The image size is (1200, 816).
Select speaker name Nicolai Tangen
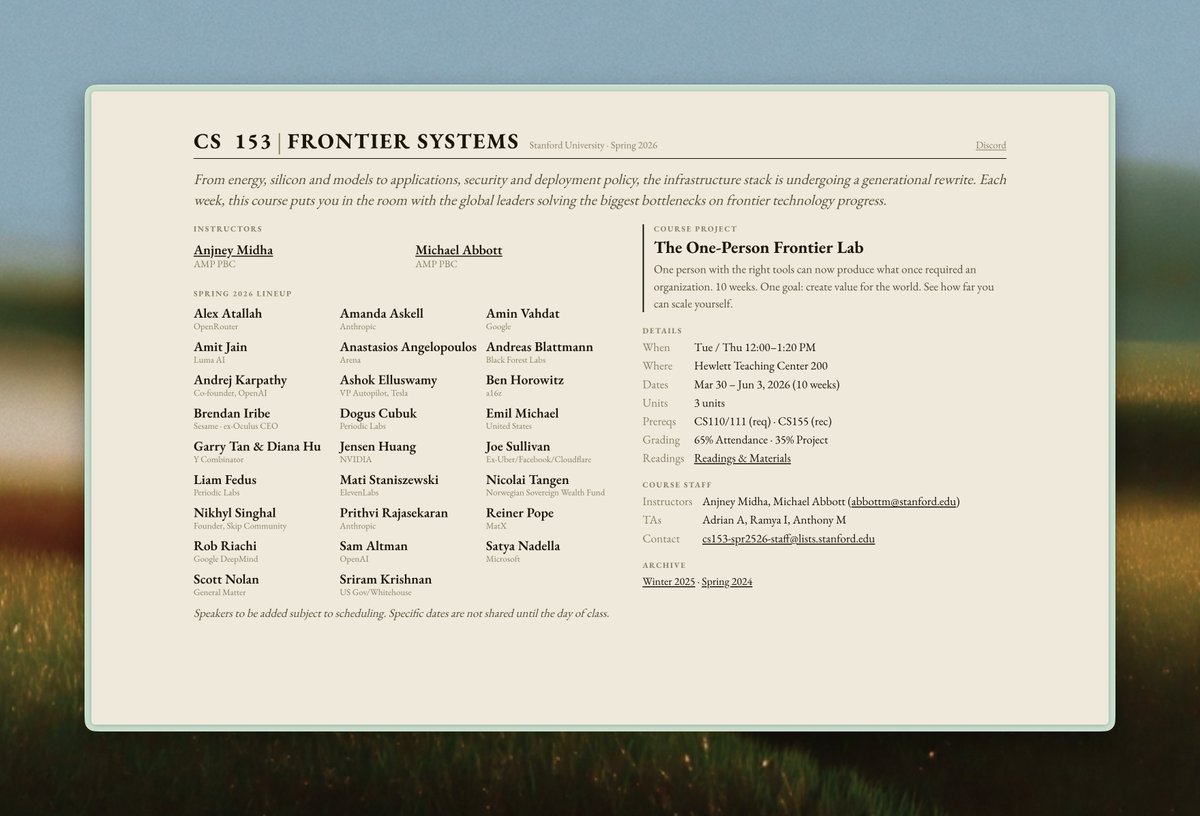click(528, 479)
